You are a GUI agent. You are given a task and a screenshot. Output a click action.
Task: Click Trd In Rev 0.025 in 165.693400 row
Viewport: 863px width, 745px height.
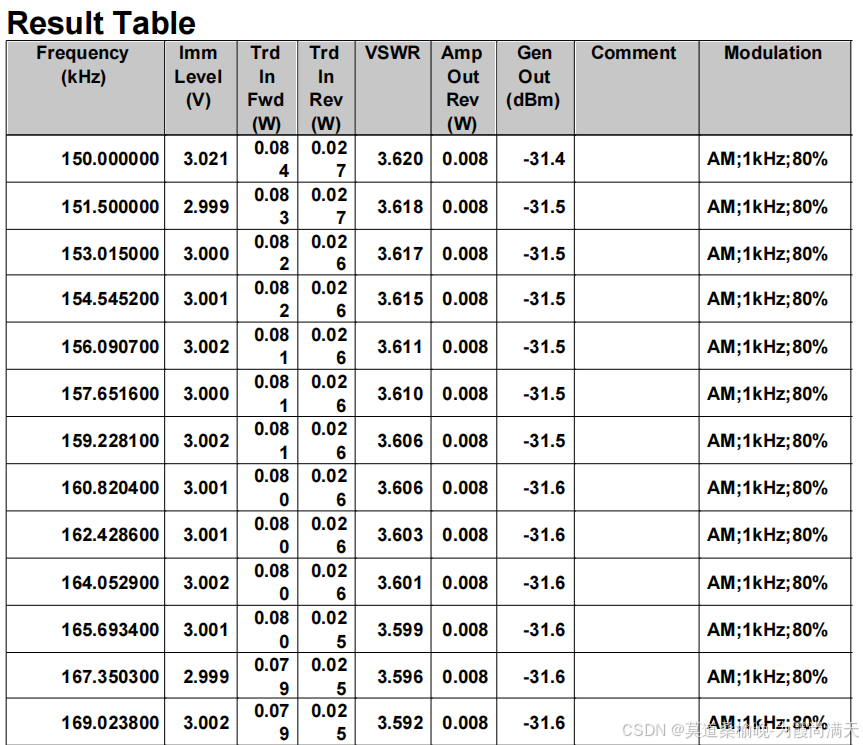point(329,629)
